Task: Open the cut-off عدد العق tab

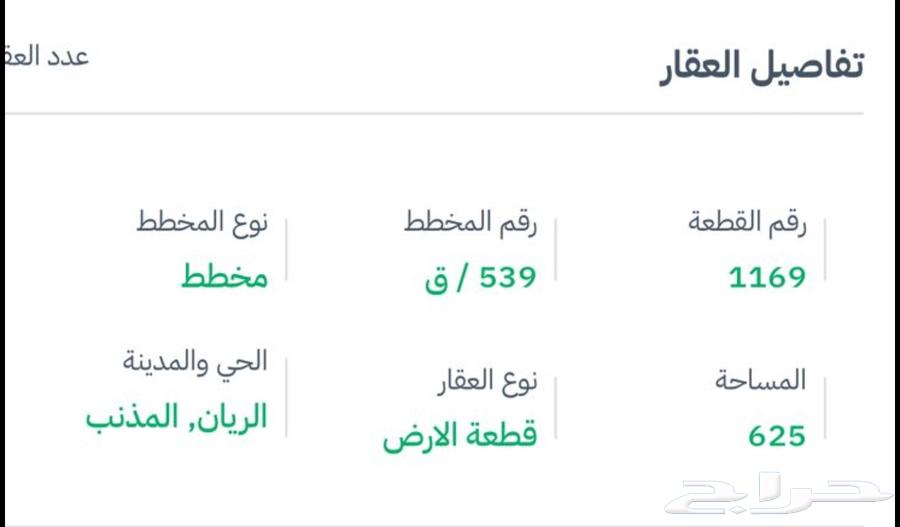Action: pyautogui.click(x=48, y=57)
